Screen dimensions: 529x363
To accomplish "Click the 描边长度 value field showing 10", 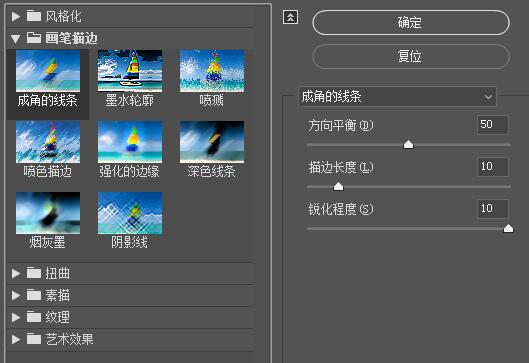I will (493, 167).
